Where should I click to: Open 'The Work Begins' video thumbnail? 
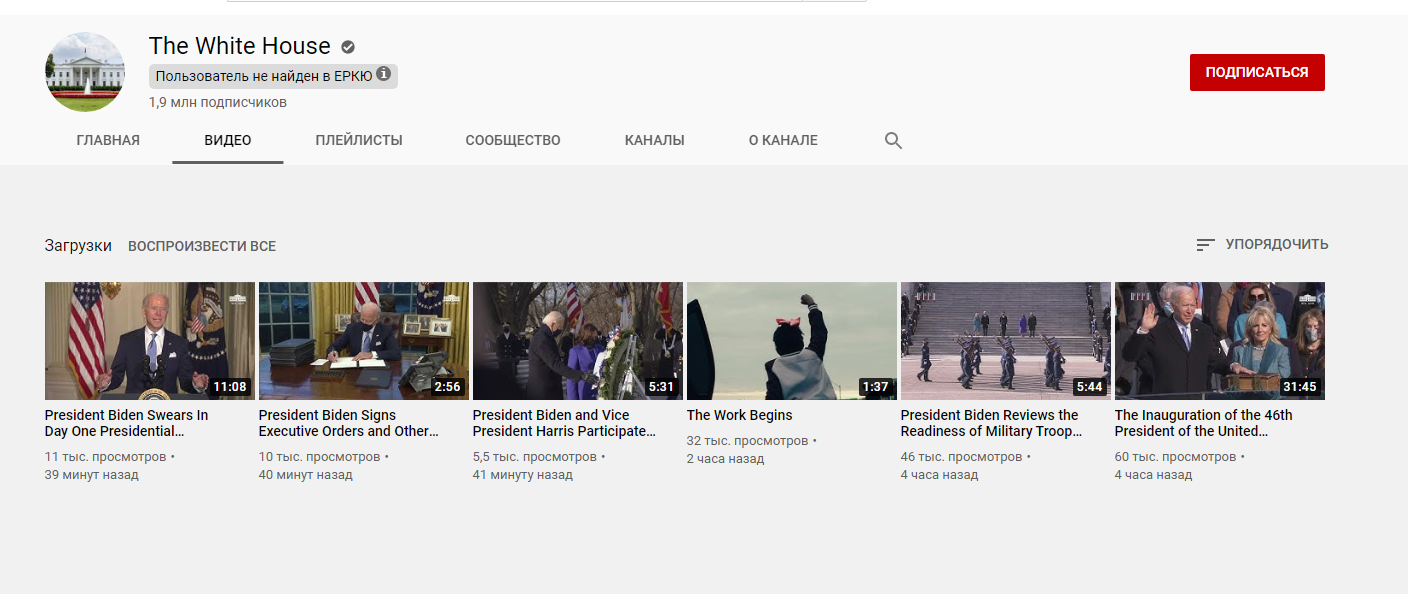coord(792,341)
